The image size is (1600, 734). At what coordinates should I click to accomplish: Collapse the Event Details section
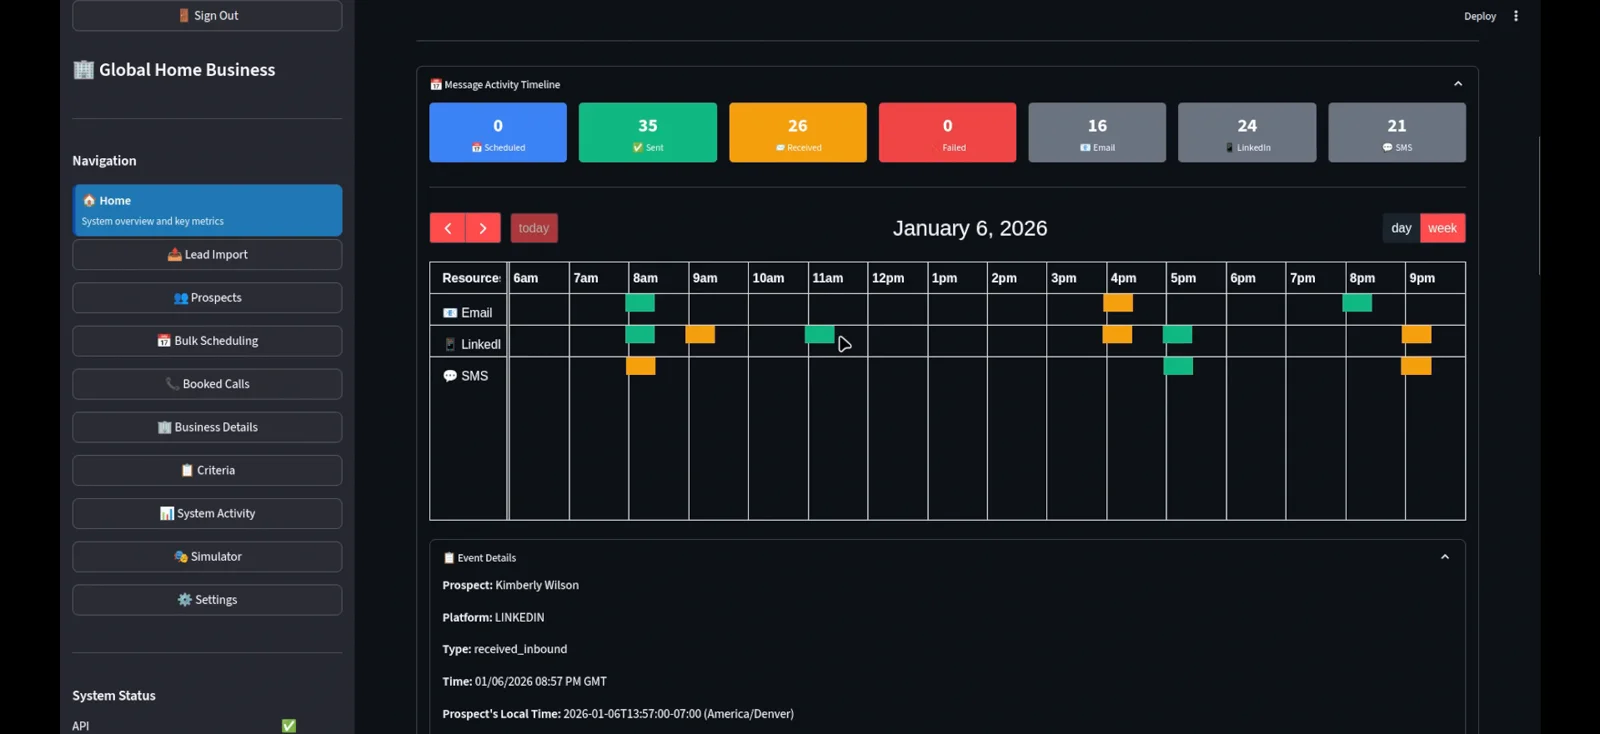1445,557
